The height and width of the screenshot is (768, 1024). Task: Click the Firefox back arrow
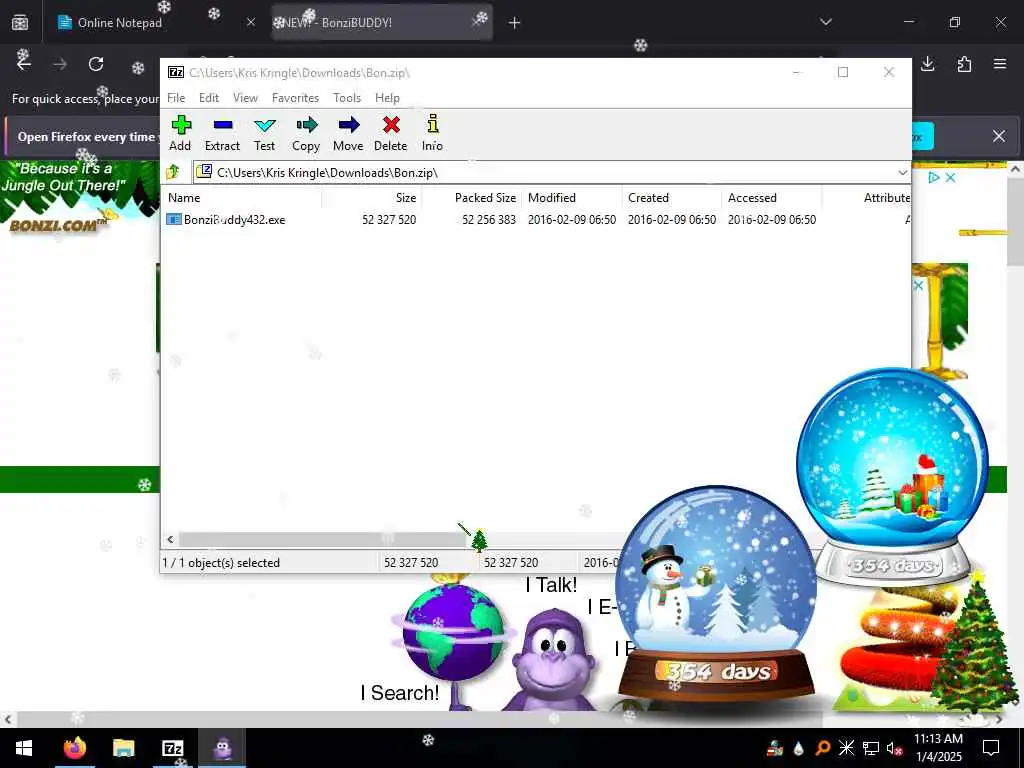pyautogui.click(x=24, y=64)
